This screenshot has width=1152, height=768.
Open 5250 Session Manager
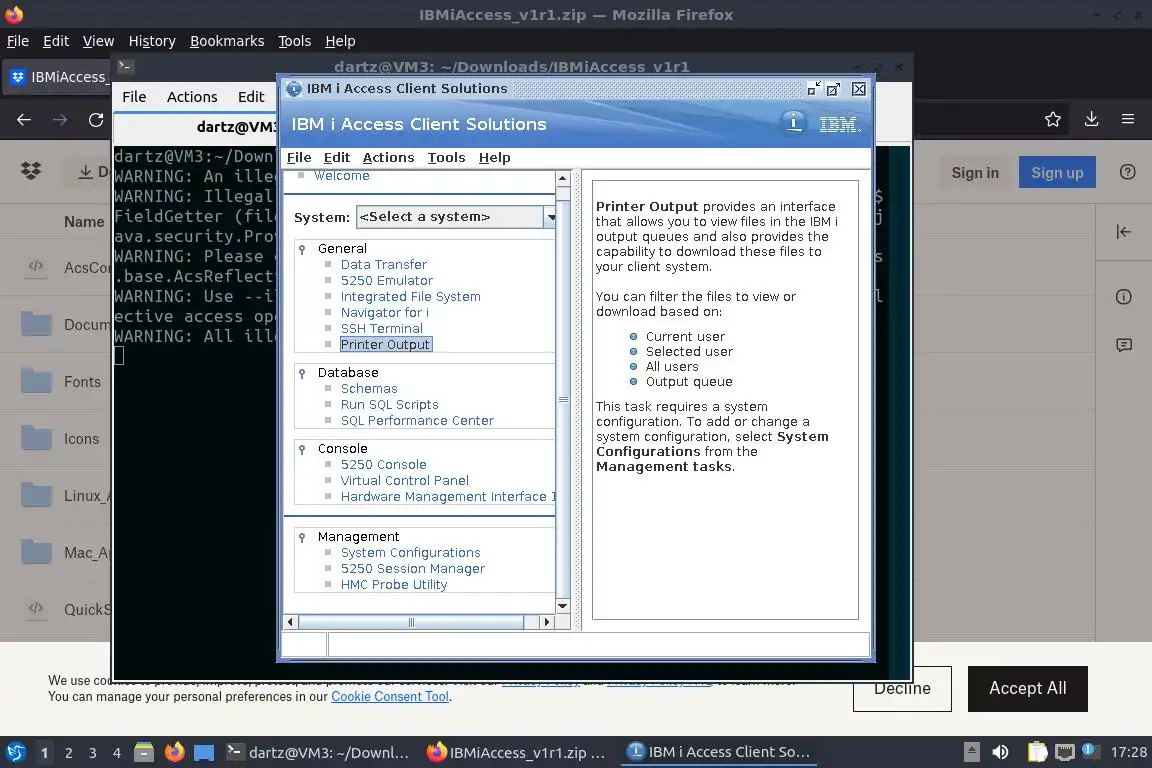click(x=412, y=569)
